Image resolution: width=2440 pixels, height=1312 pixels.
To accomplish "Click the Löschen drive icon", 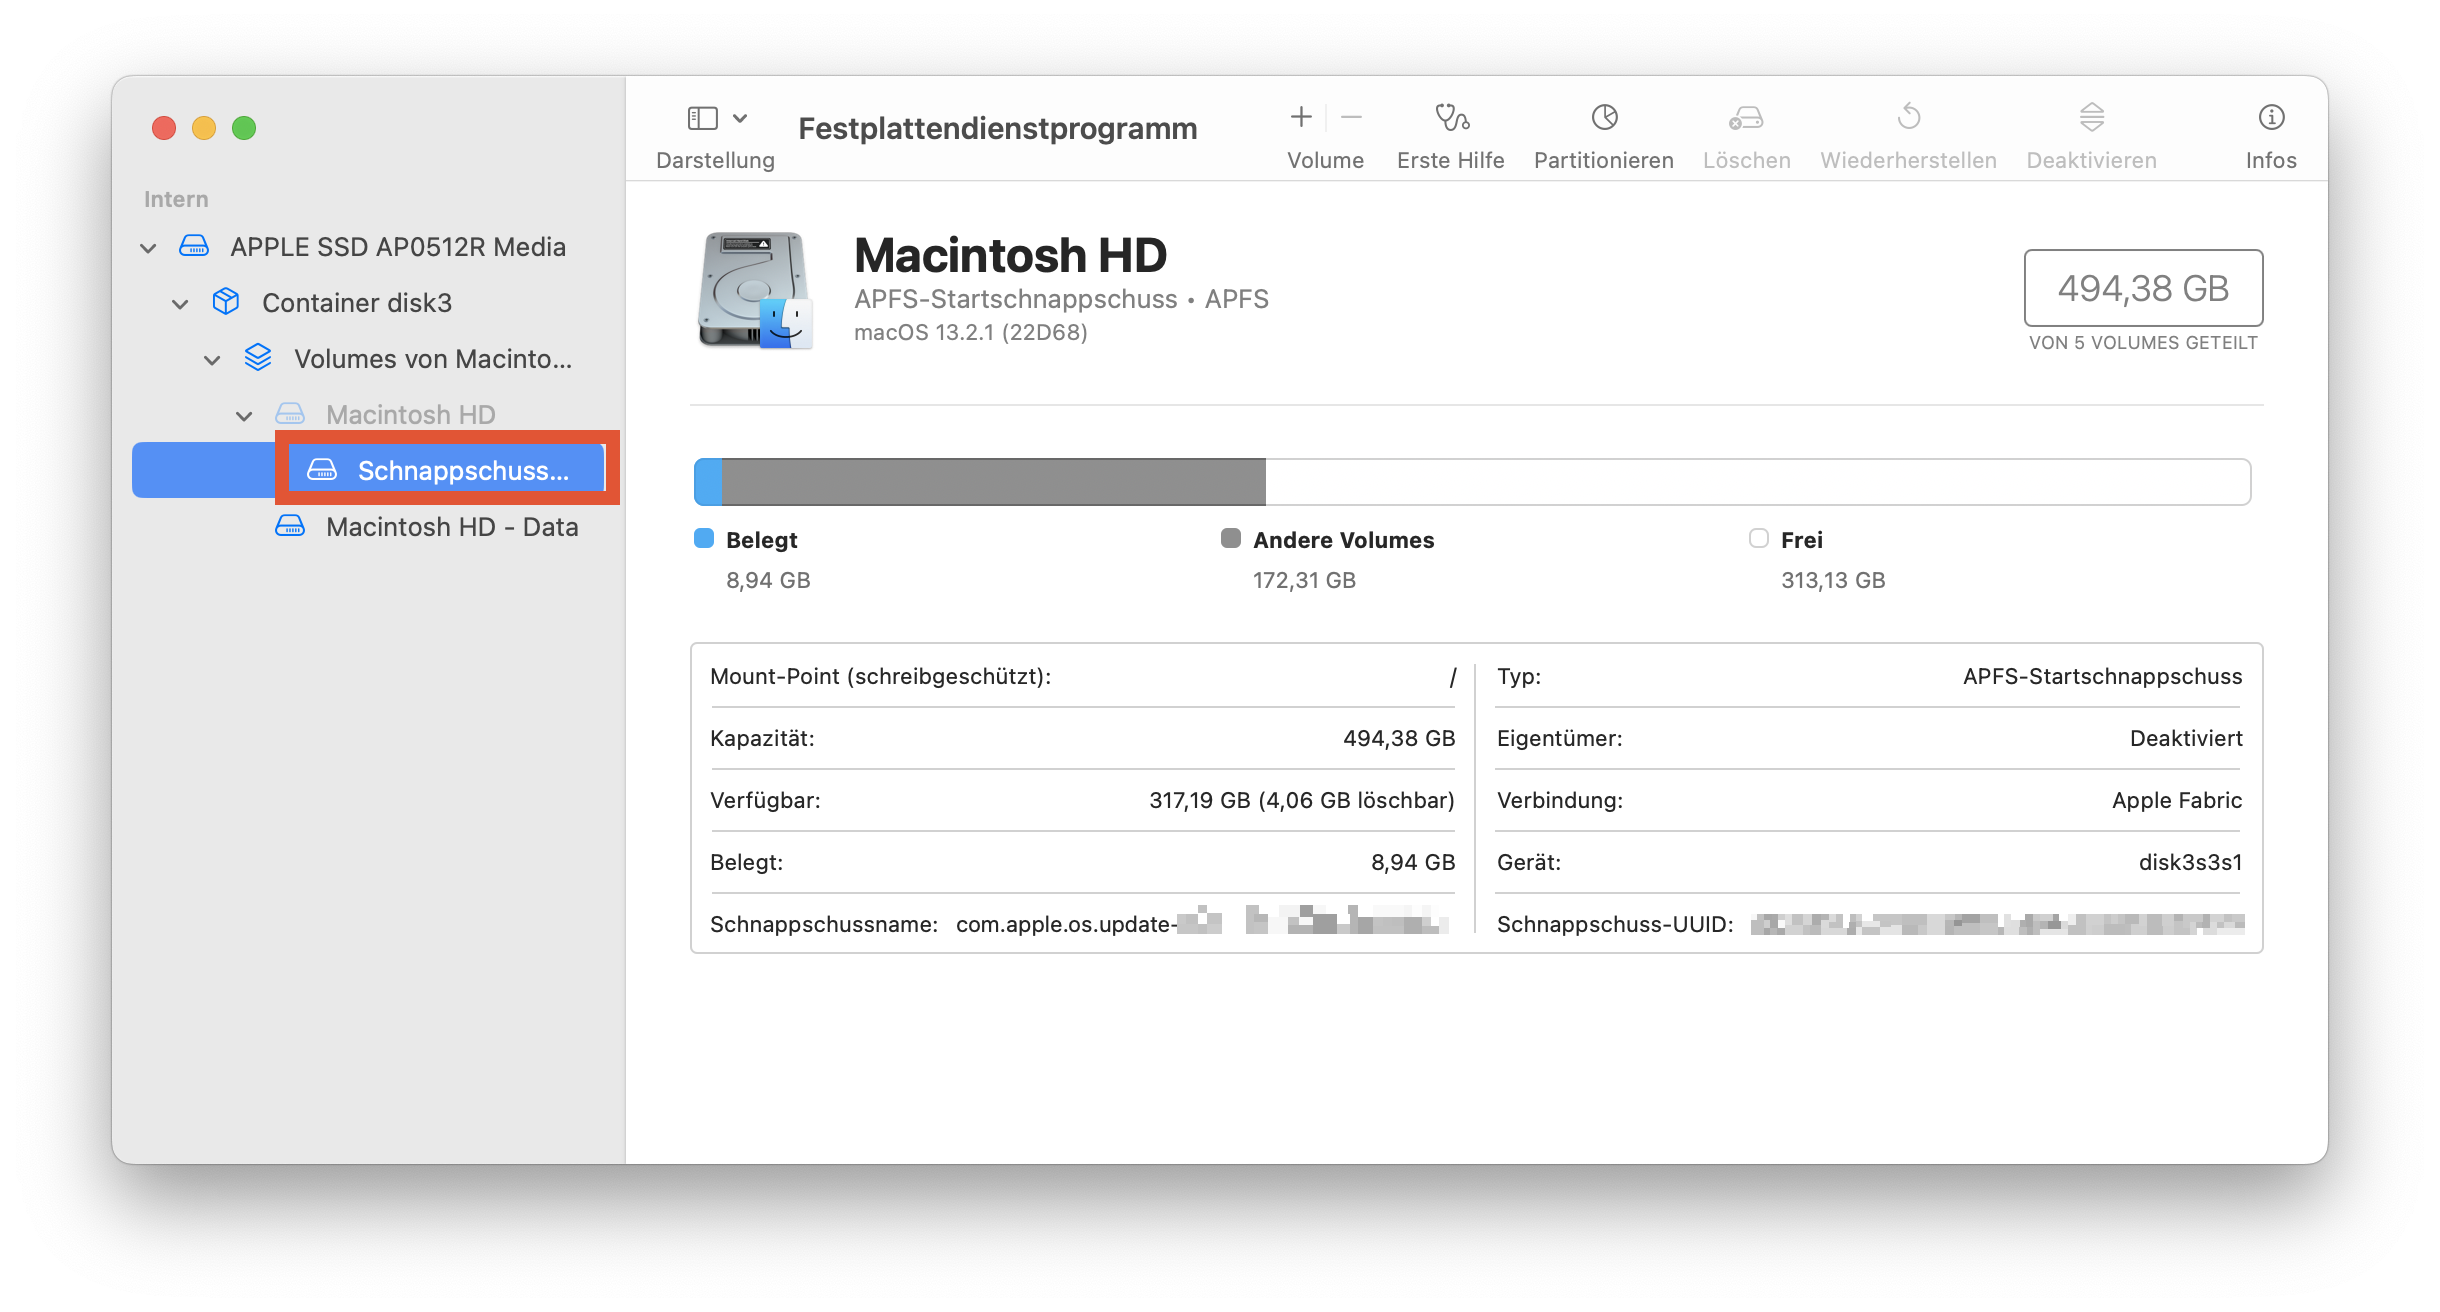I will [x=1746, y=118].
